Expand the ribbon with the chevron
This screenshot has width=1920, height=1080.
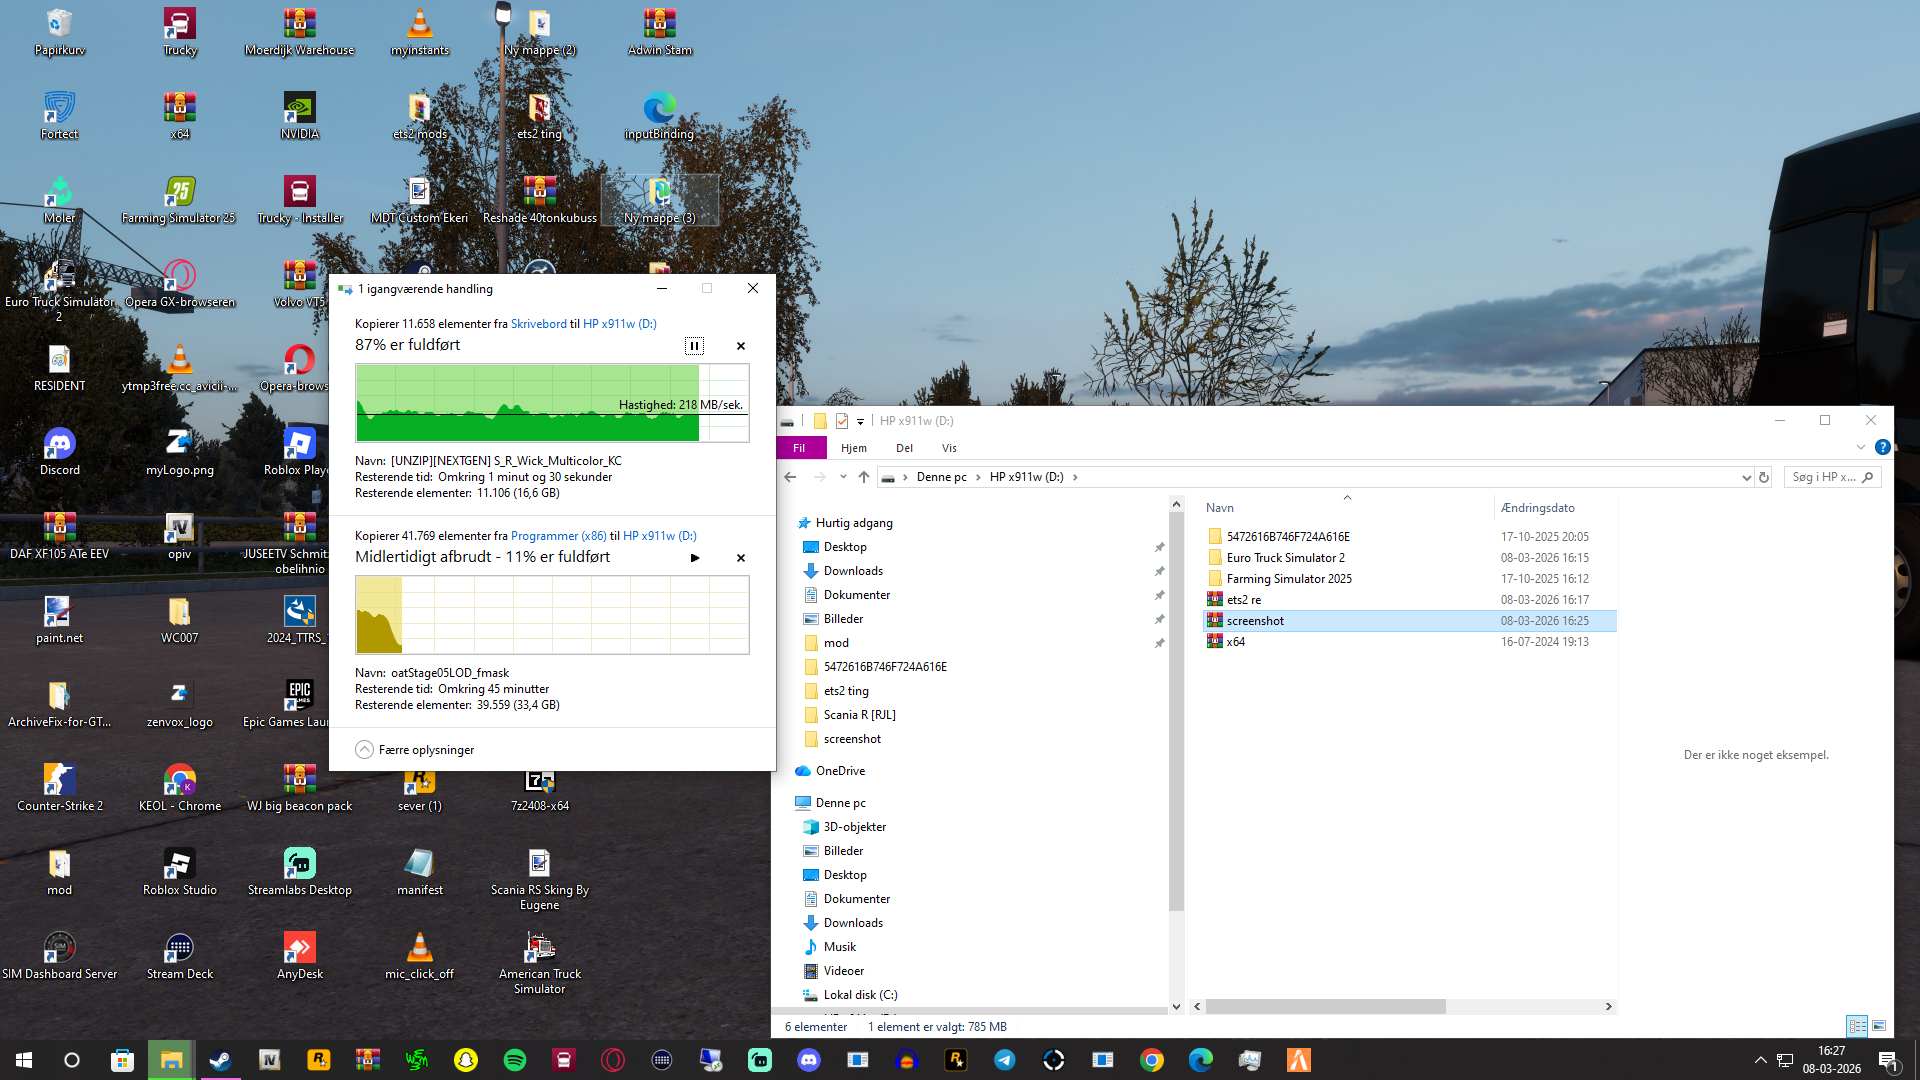click(1860, 448)
